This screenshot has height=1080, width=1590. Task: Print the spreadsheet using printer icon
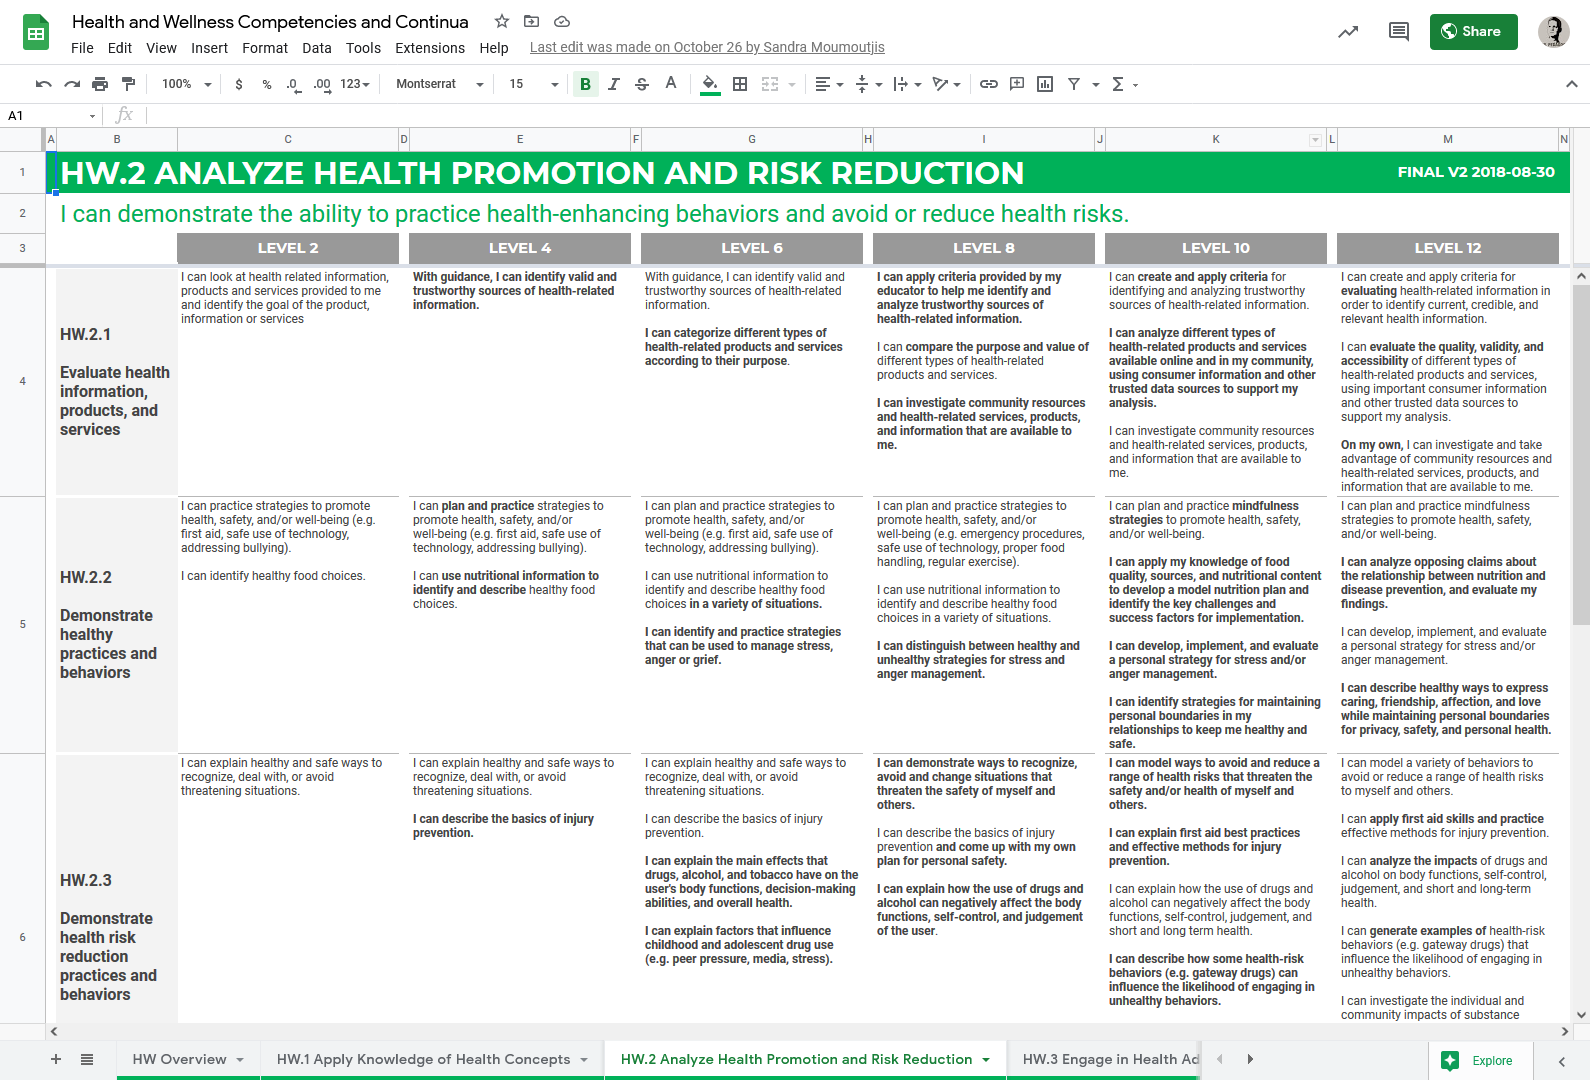click(100, 84)
